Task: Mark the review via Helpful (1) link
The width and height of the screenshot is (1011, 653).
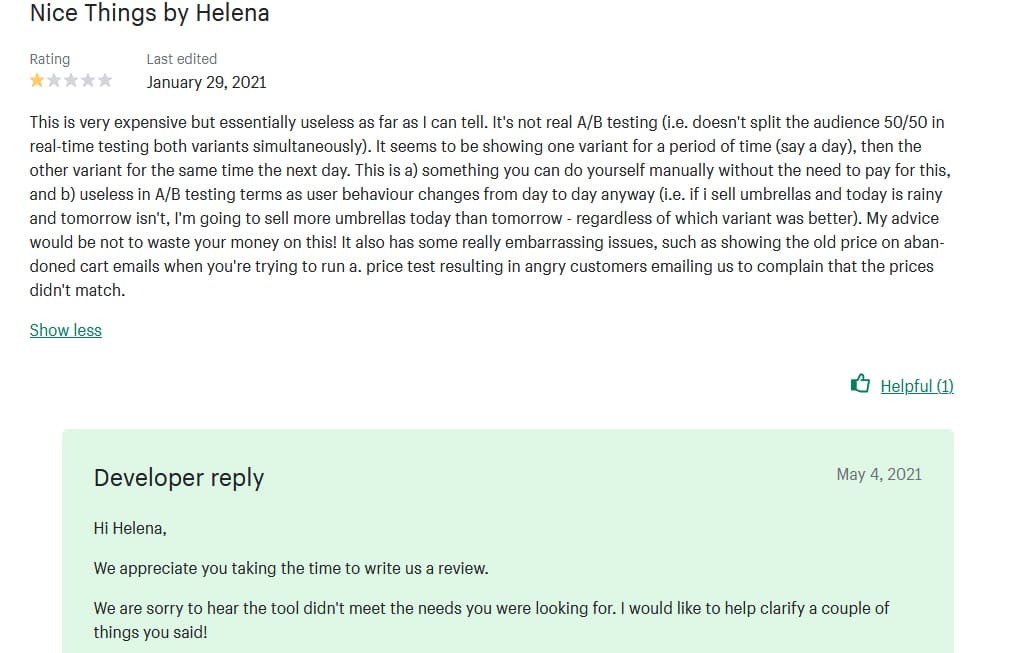Action: coord(917,386)
